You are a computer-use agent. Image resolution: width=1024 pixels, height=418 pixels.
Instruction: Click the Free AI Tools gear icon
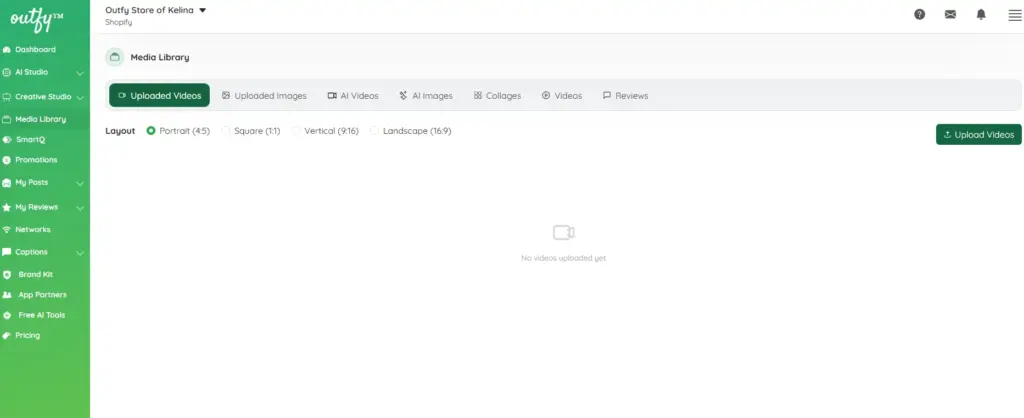tap(7, 315)
